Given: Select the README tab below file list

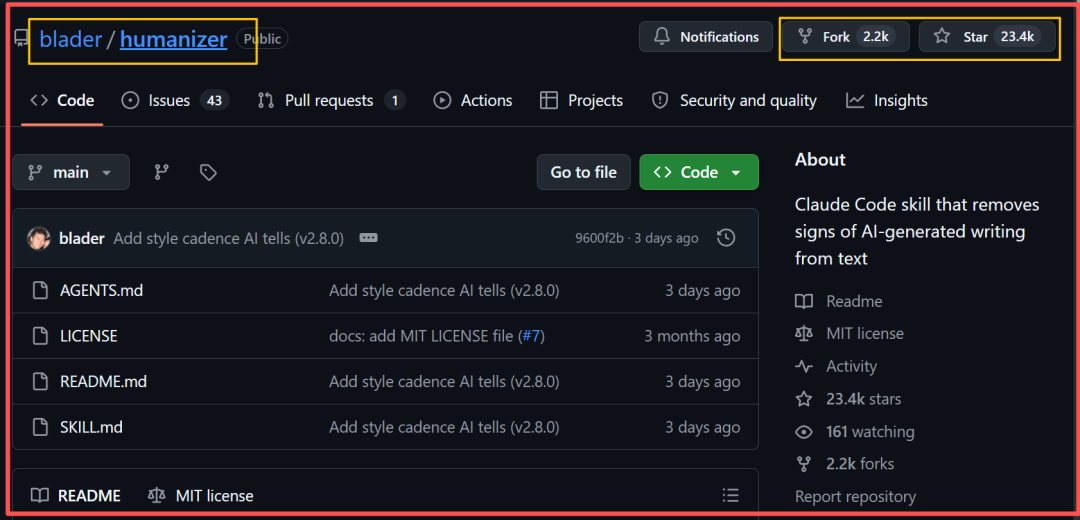Looking at the screenshot, I should (76, 495).
